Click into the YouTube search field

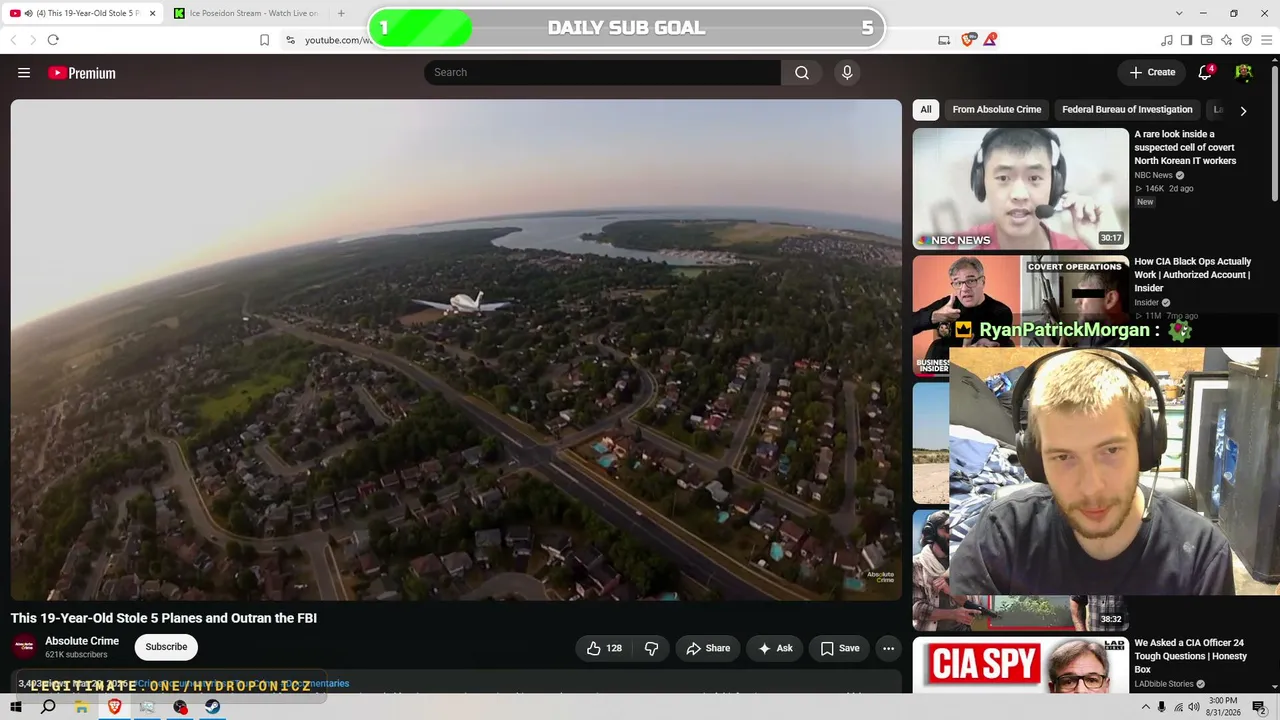pyautogui.click(x=602, y=72)
